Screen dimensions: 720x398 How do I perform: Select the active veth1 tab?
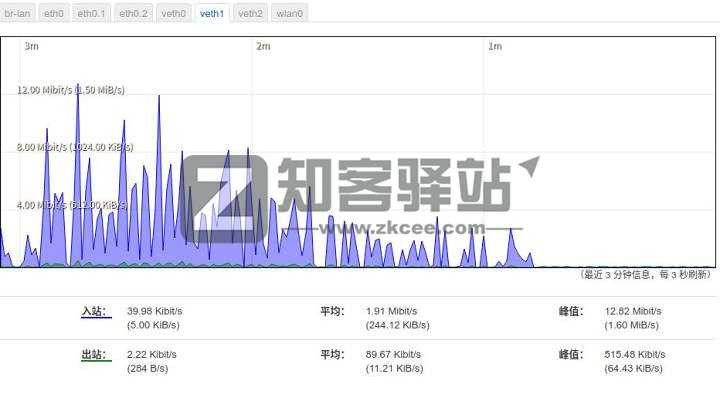[x=212, y=13]
